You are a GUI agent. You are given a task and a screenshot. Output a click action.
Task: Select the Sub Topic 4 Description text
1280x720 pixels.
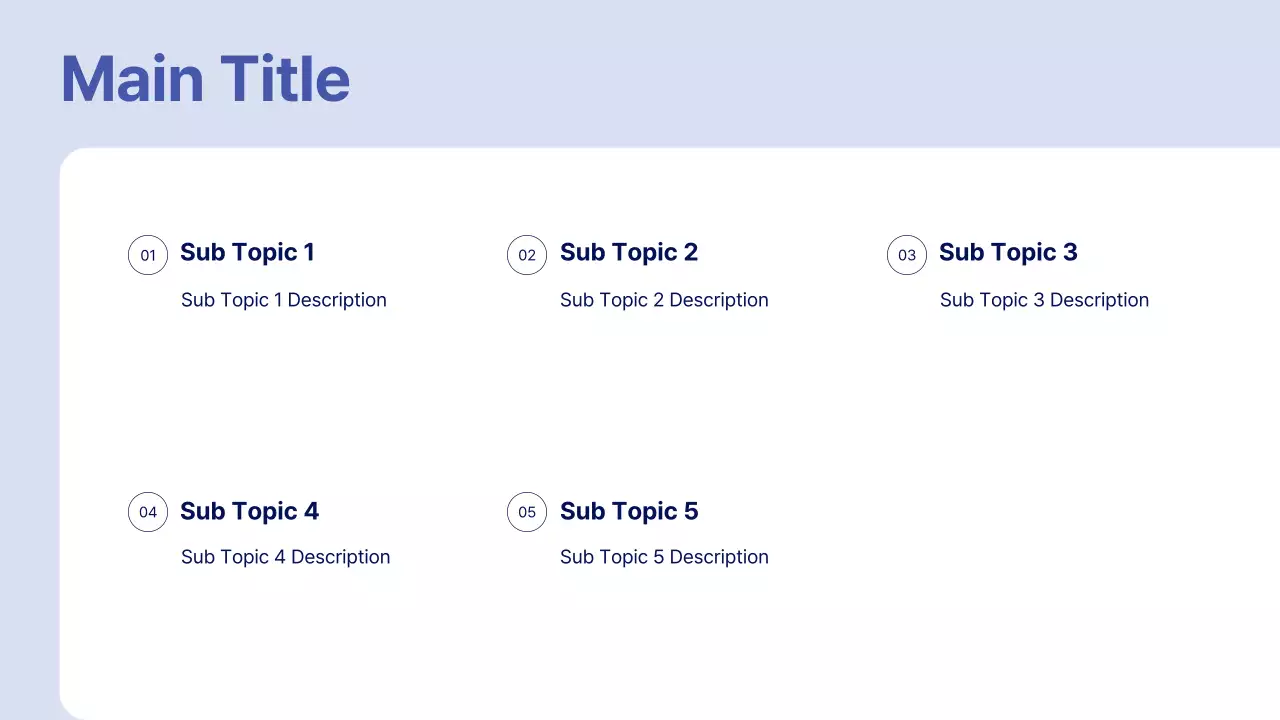(x=285, y=557)
